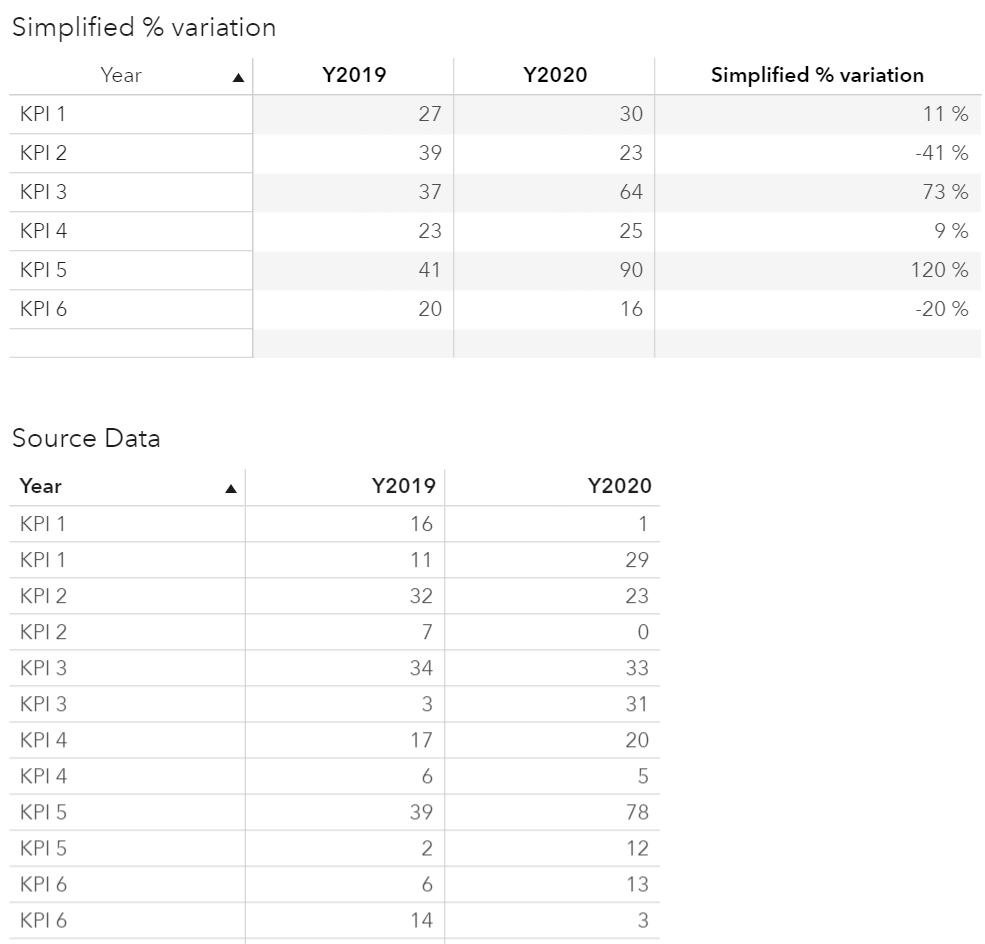Select the KPI 2 row label with -41 % variation
This screenshot has width=985, height=944.
pyautogui.click(x=43, y=153)
